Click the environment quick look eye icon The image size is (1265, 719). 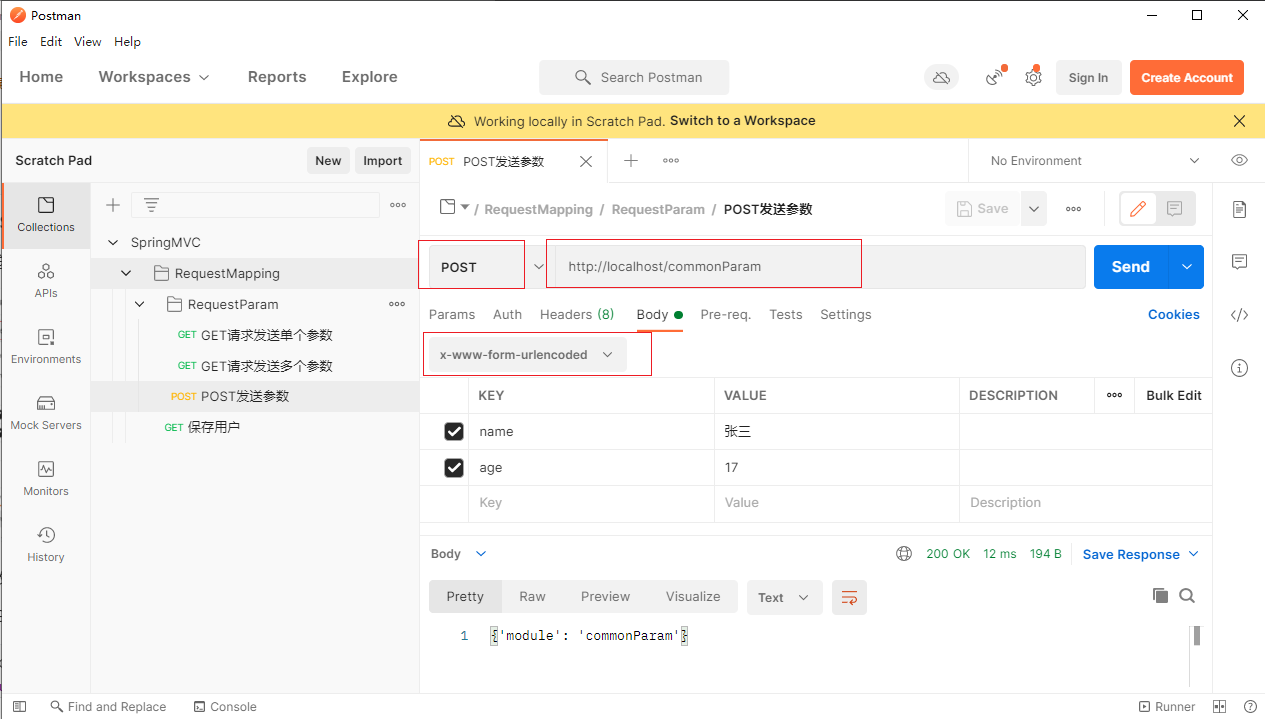click(1239, 161)
